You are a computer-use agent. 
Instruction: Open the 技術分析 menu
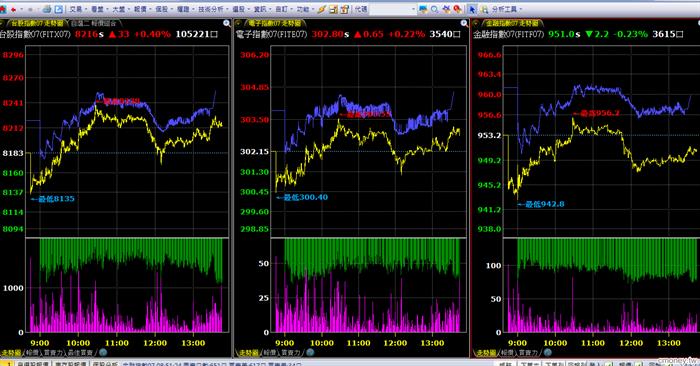click(211, 9)
